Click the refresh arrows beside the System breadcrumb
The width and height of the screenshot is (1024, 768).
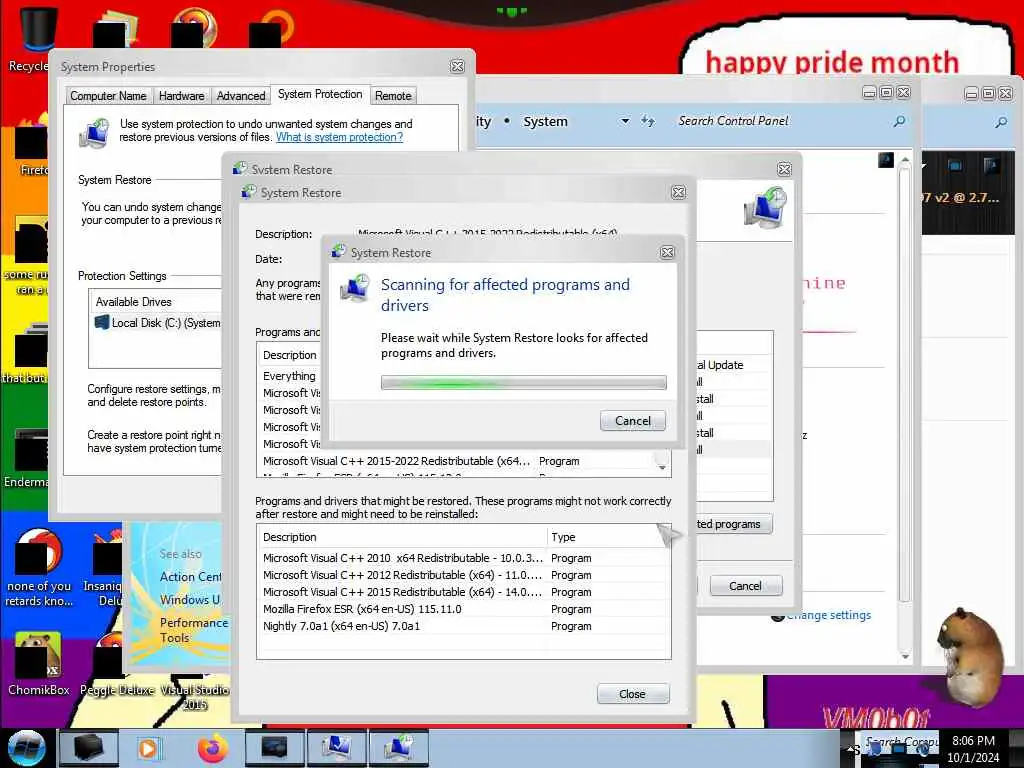pyautogui.click(x=647, y=121)
